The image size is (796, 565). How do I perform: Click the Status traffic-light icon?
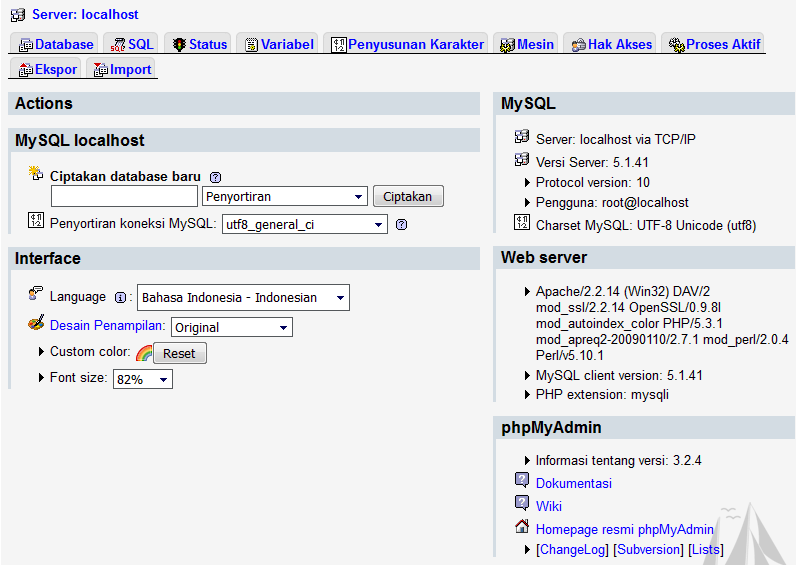coord(179,45)
